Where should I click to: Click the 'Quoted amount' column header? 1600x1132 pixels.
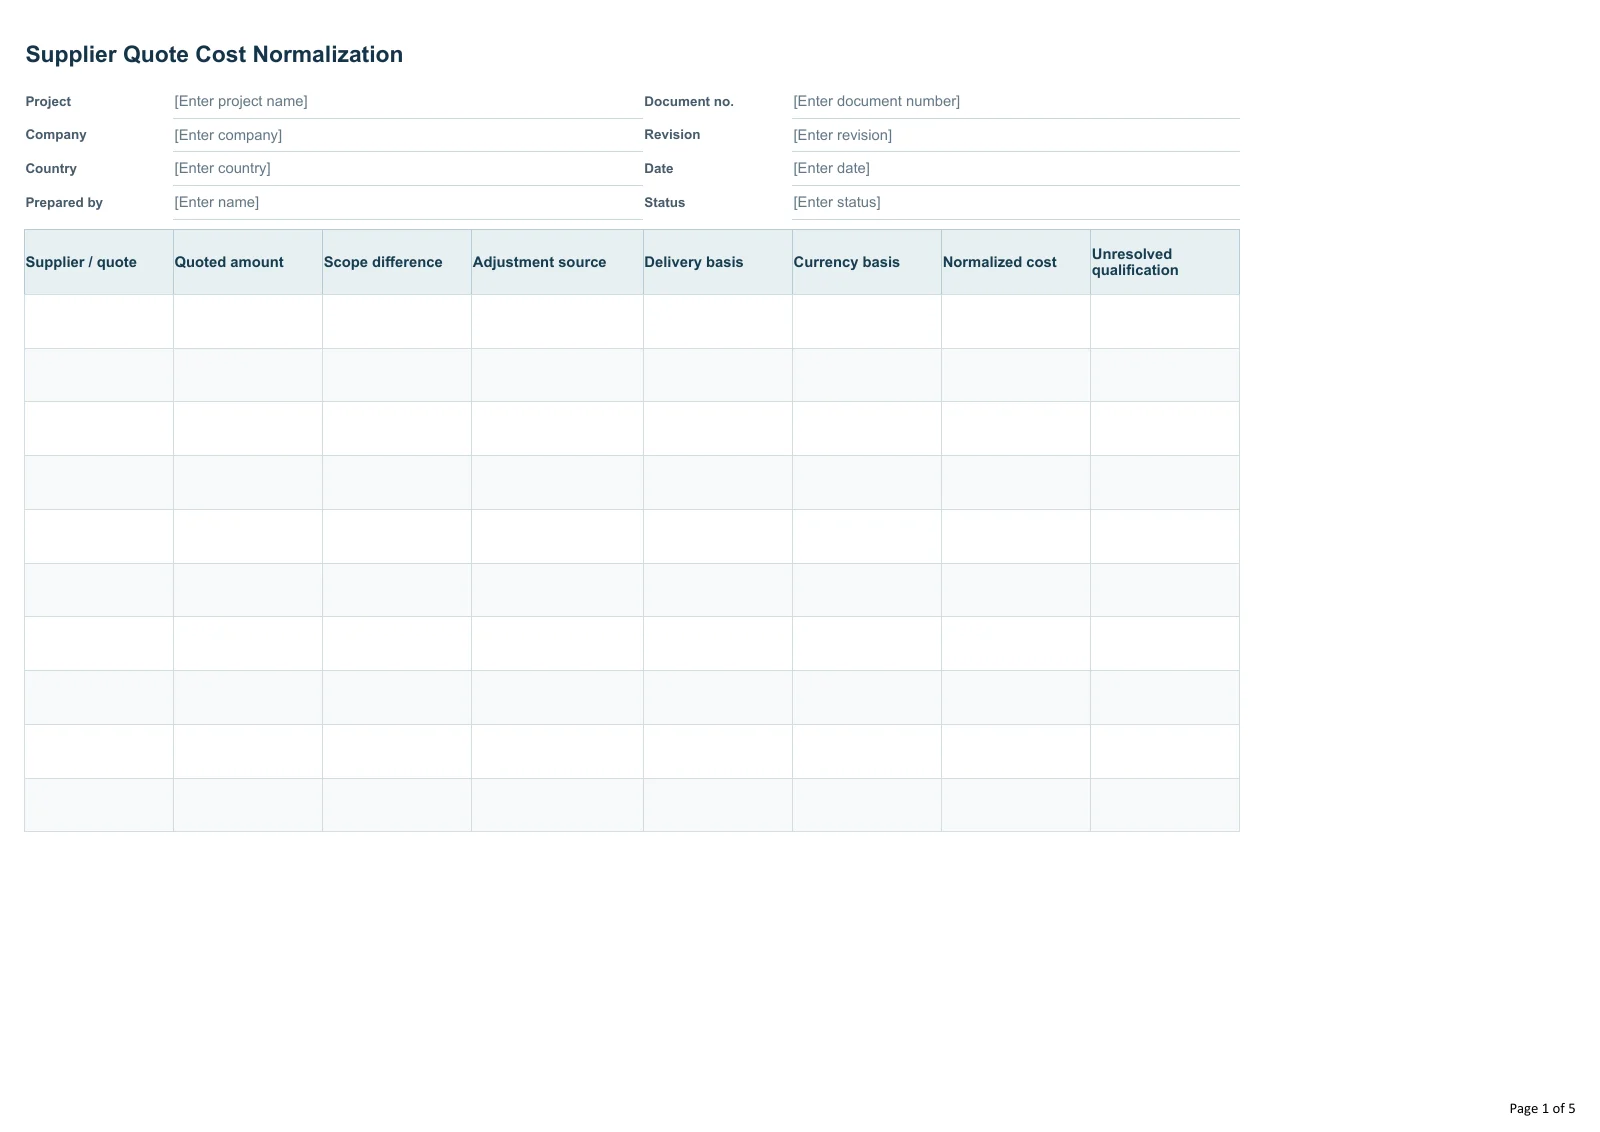248,262
